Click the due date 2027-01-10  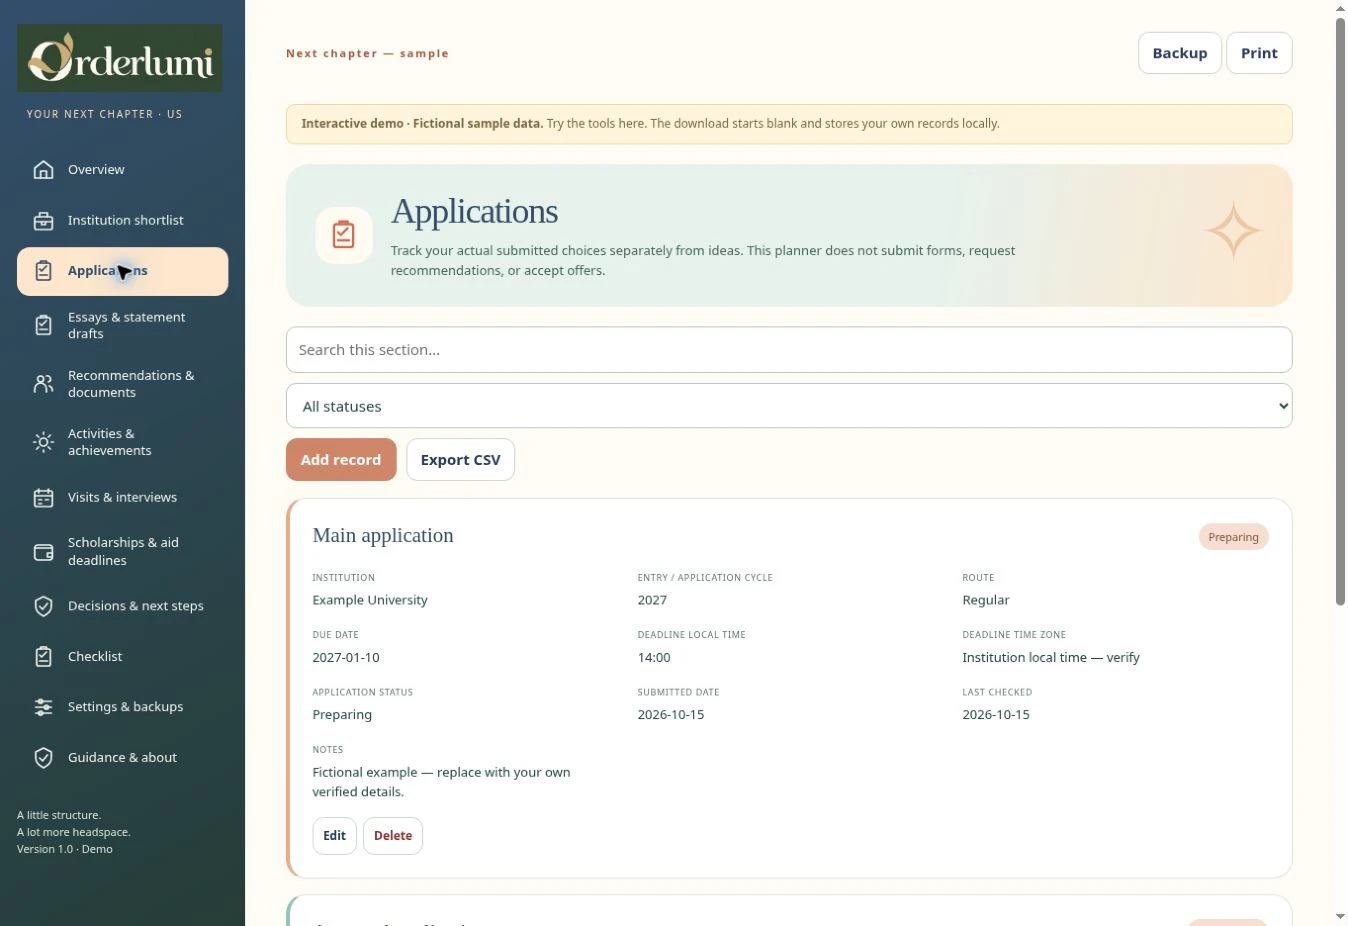(346, 657)
